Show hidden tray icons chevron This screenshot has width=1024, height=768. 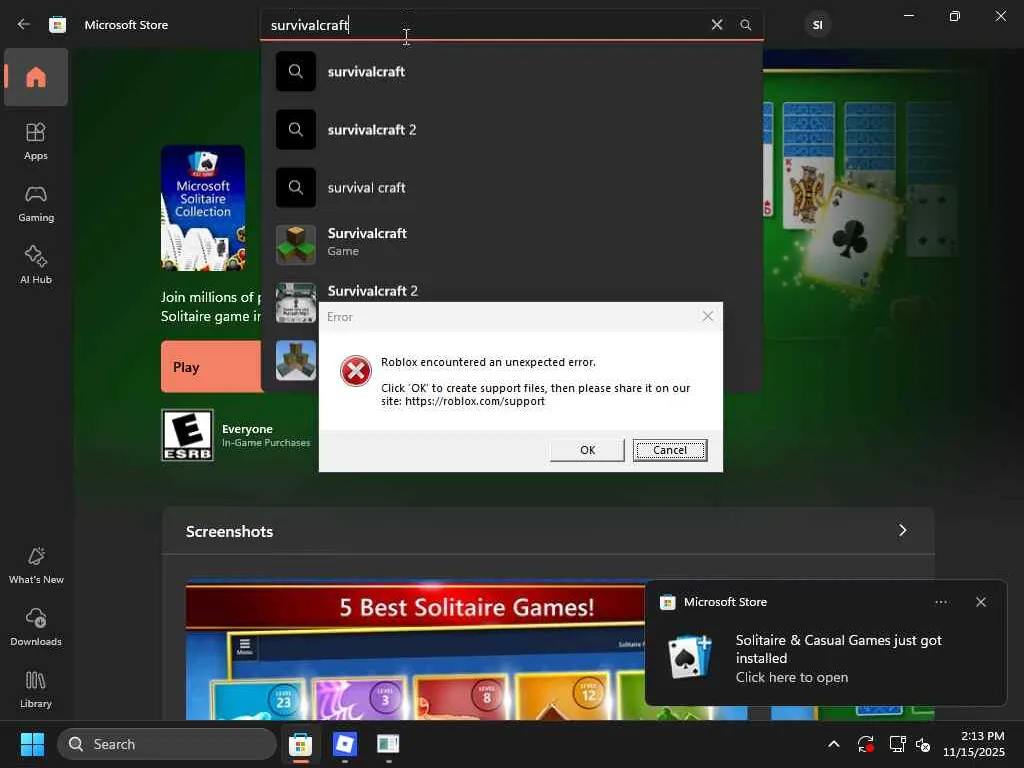click(x=834, y=744)
